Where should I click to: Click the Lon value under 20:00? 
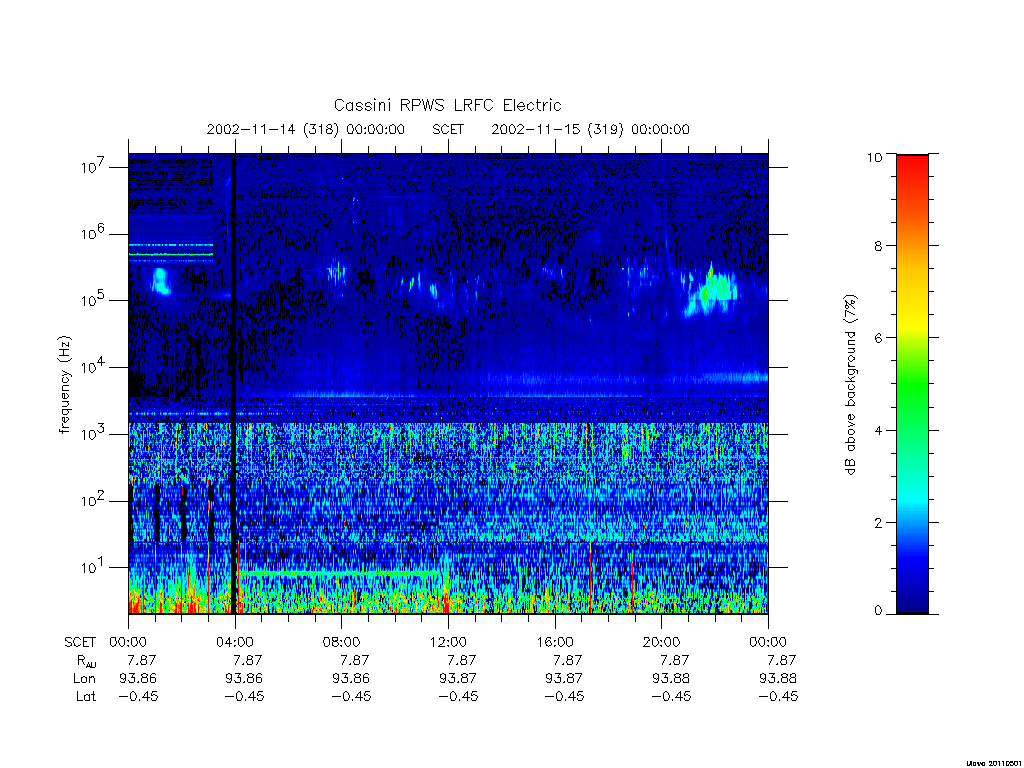tap(671, 679)
